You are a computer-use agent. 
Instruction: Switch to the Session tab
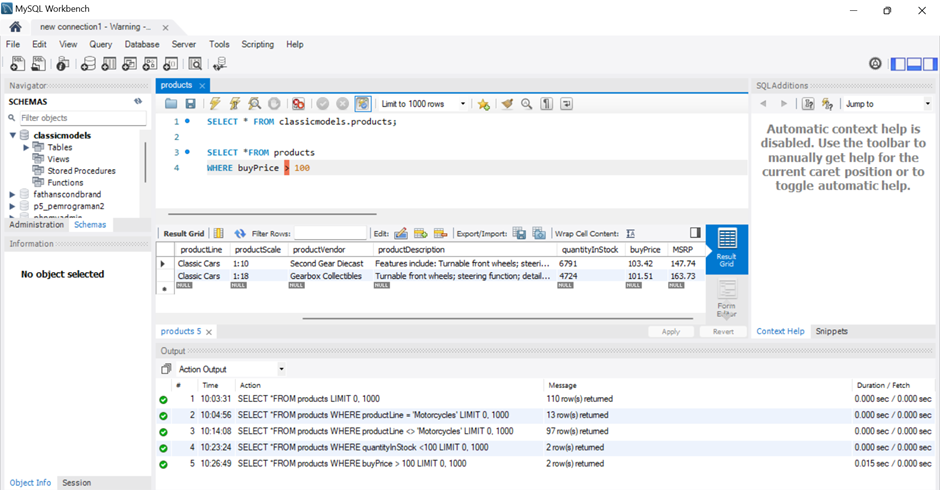coord(77,483)
